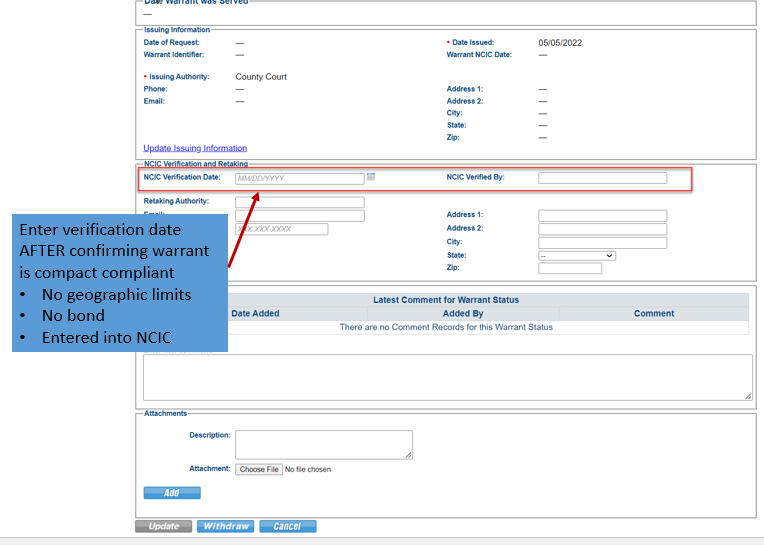Click the Add attachment button
The width and height of the screenshot is (764, 545).
click(172, 493)
